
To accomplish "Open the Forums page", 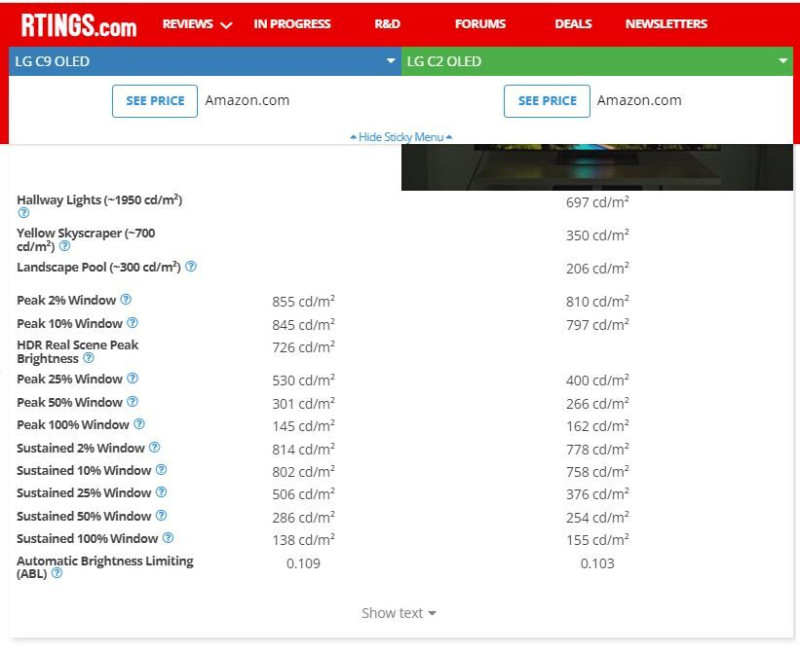I will [480, 24].
